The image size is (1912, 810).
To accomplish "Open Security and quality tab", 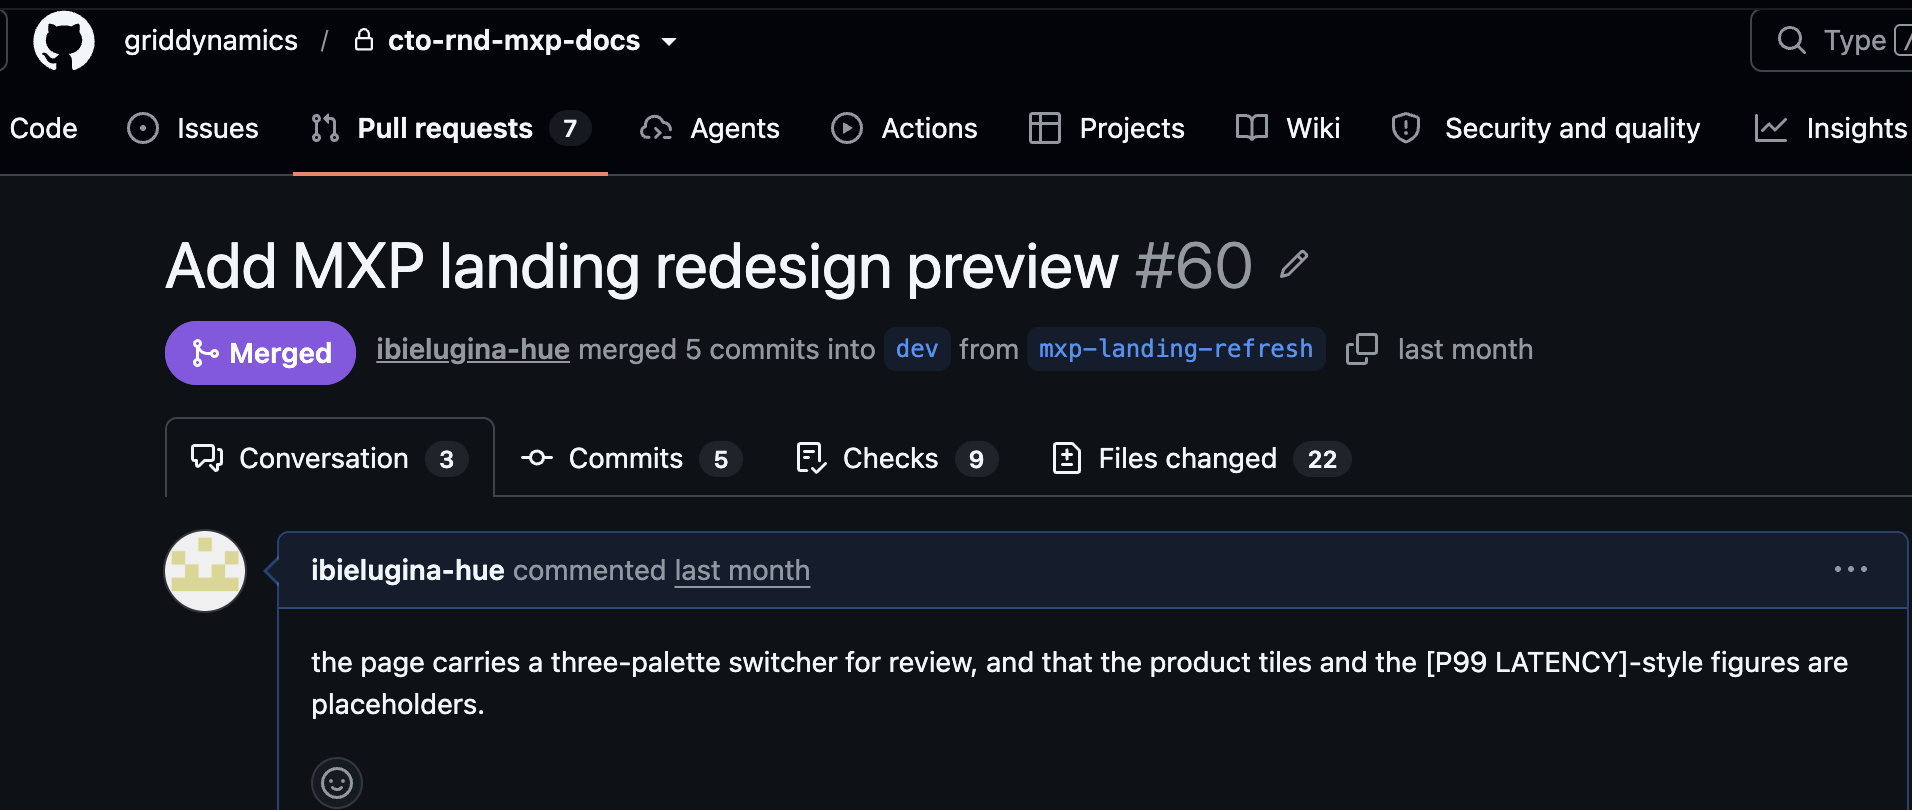I will [1545, 128].
